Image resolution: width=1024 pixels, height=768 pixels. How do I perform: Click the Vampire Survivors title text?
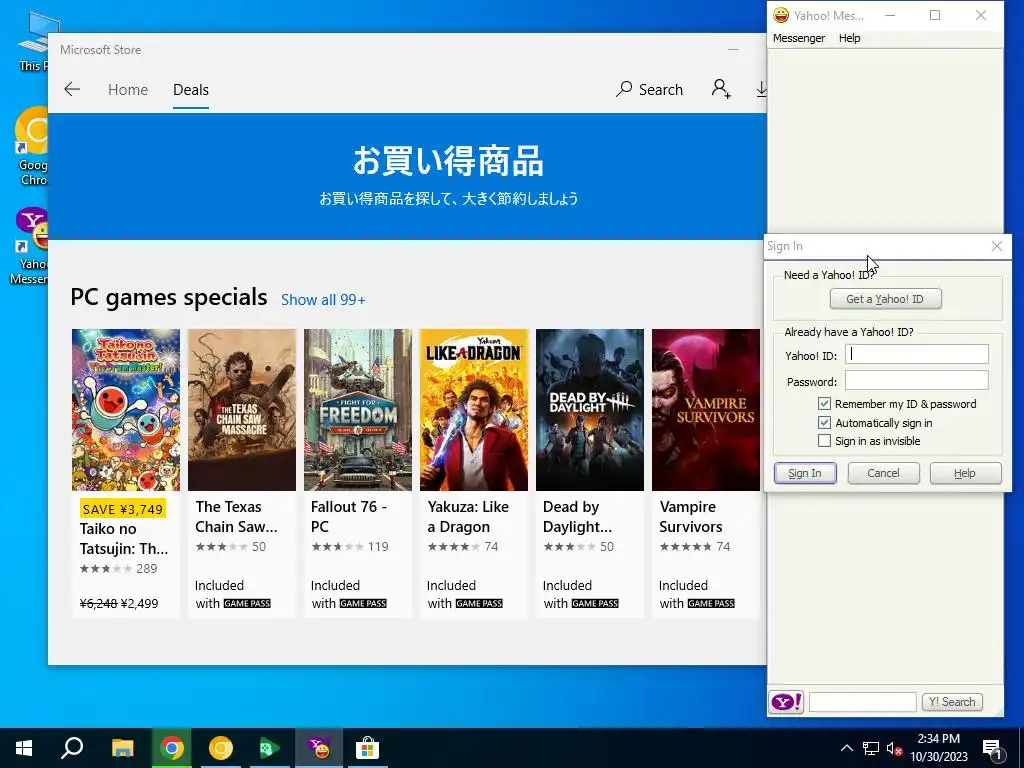[x=690, y=517]
